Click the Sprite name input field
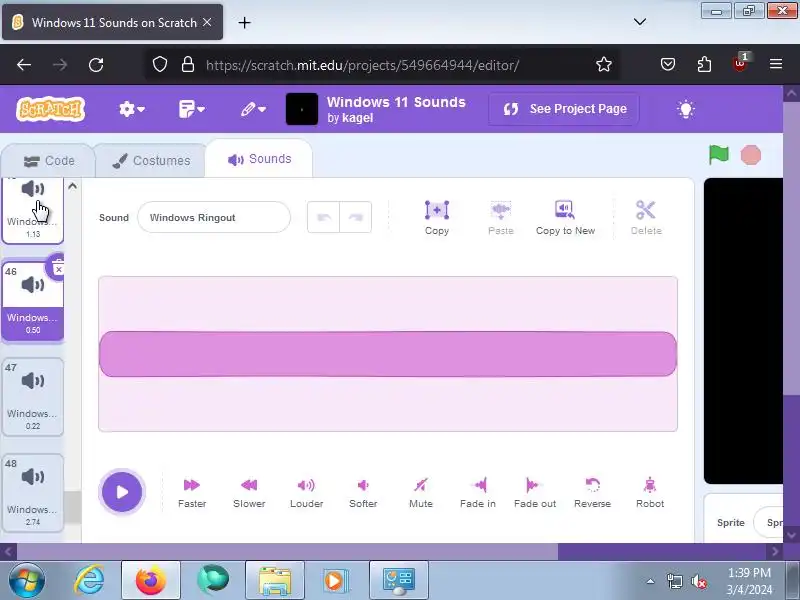Screen dimensions: 800x600 point(769,522)
